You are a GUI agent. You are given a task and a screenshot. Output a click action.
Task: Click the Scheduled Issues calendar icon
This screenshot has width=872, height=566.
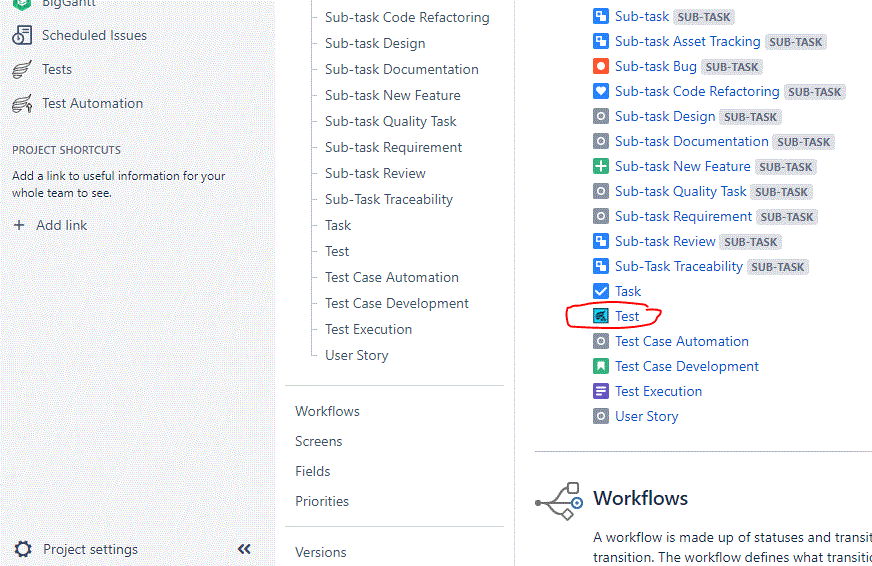tap(22, 35)
